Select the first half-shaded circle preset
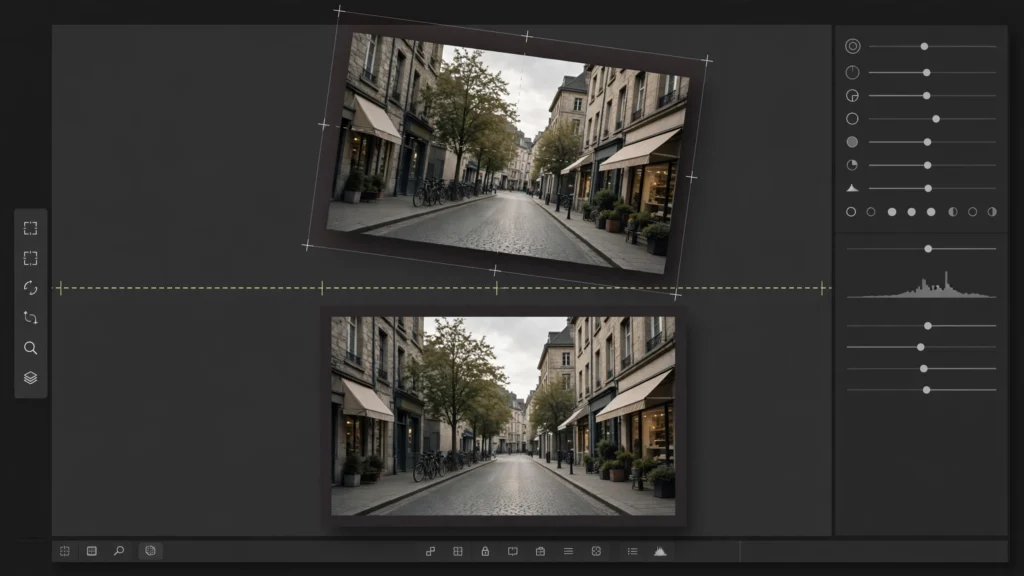The image size is (1024, 576). [x=953, y=212]
